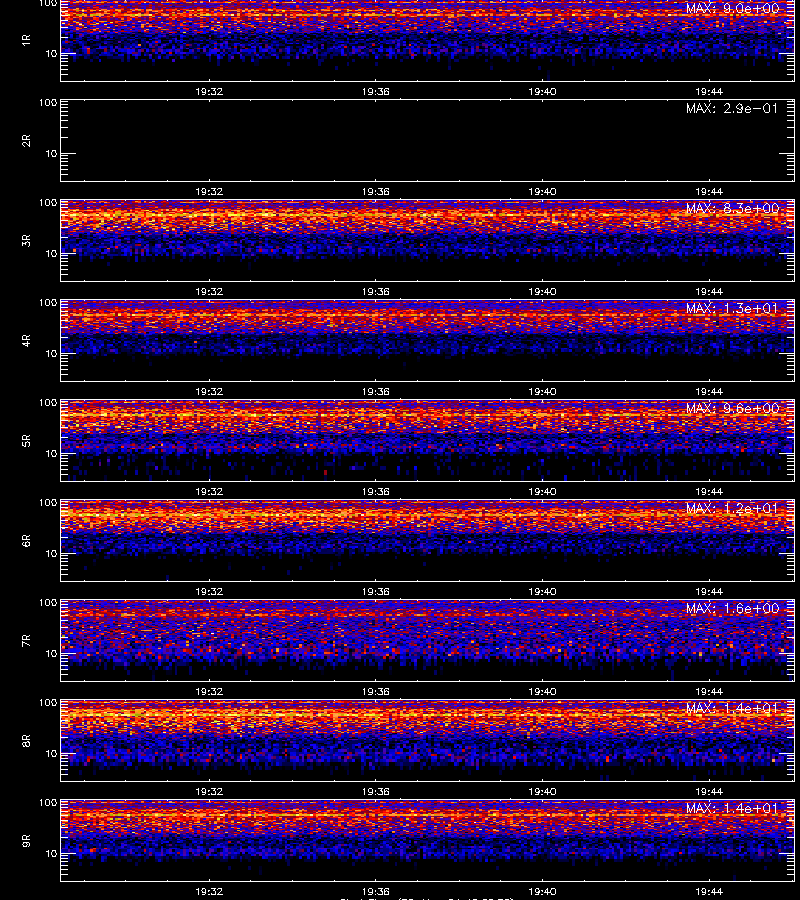This screenshot has width=800, height=900.
Task: Click the 100 y-axis label of panel 7R
Action: (48, 603)
